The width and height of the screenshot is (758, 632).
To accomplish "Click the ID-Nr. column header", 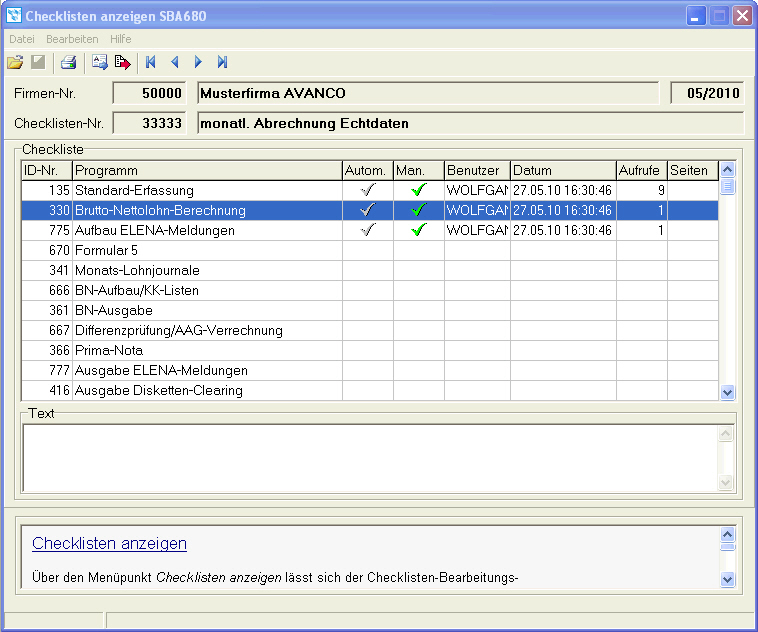I will point(47,170).
